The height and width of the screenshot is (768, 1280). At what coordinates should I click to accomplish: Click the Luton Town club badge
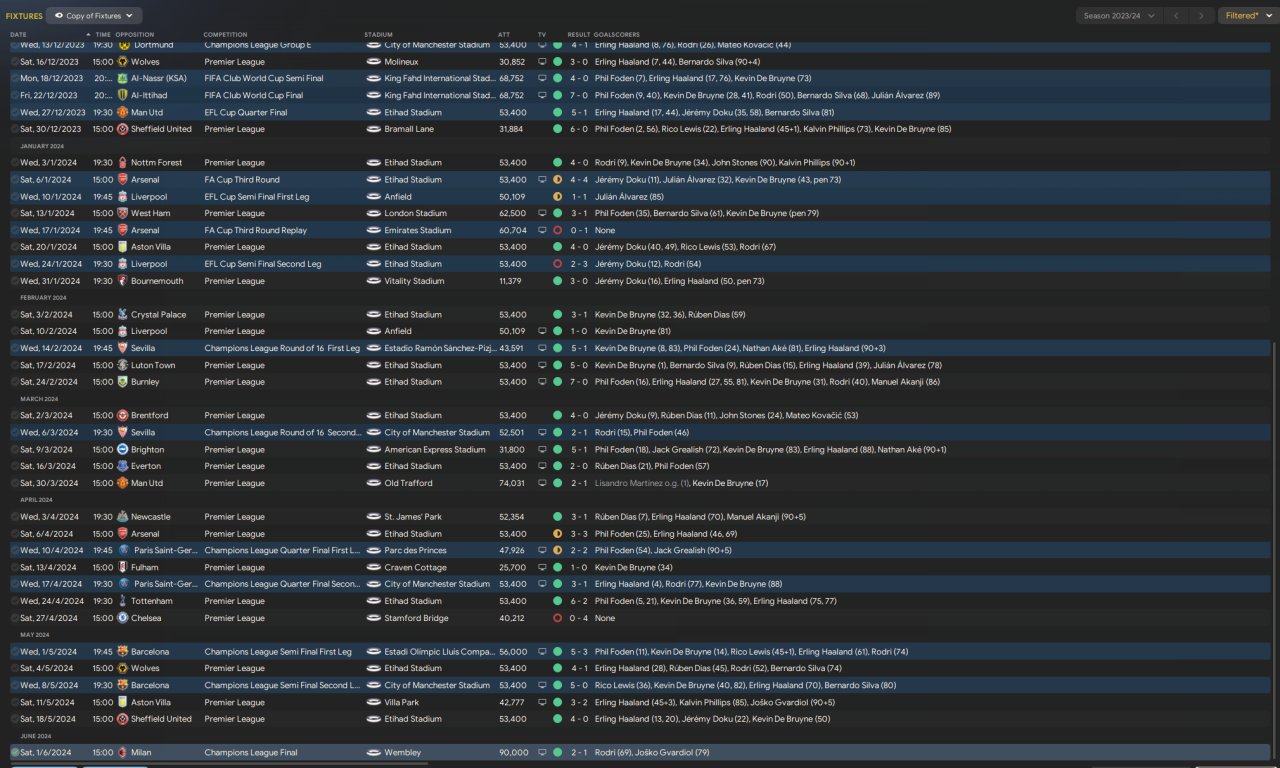[x=122, y=365]
